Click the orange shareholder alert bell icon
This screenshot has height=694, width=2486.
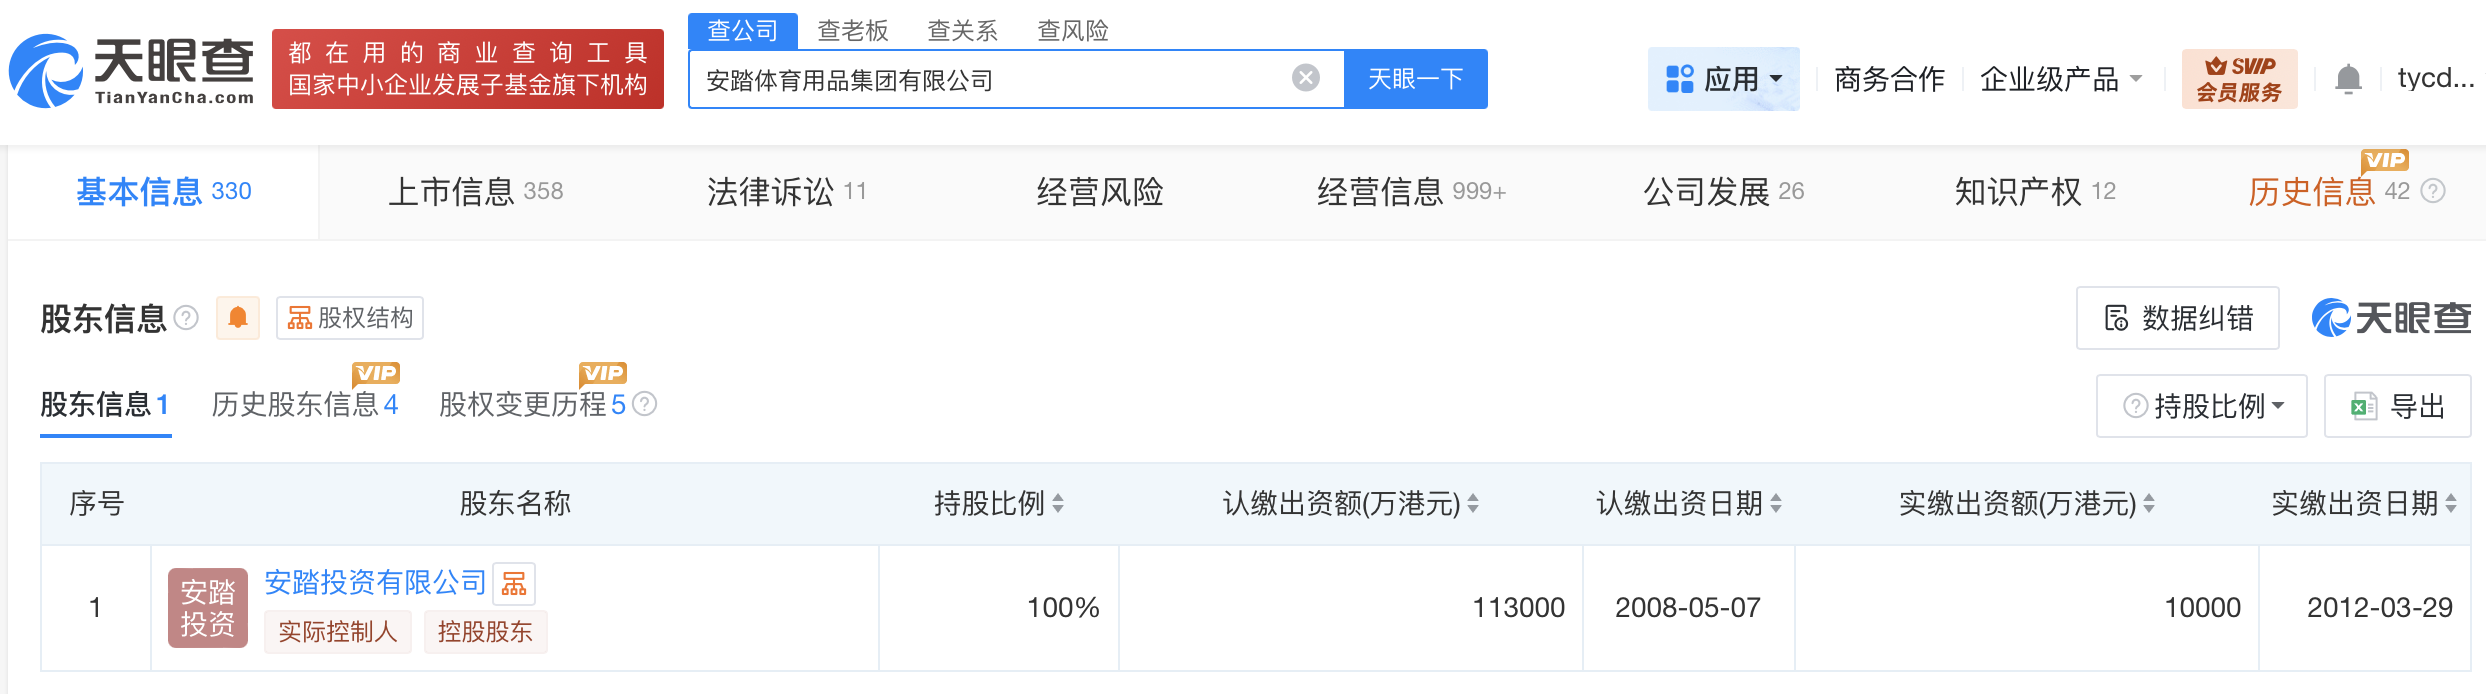238,318
